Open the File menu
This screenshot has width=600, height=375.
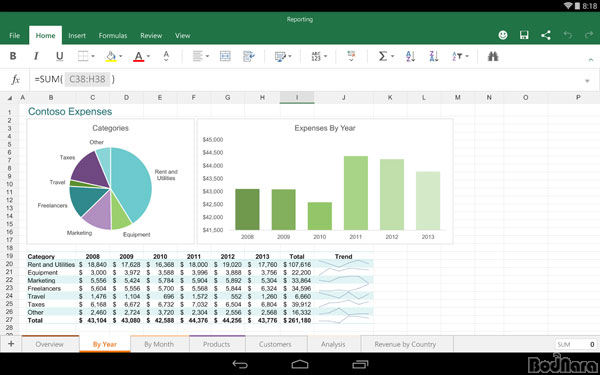(15, 36)
